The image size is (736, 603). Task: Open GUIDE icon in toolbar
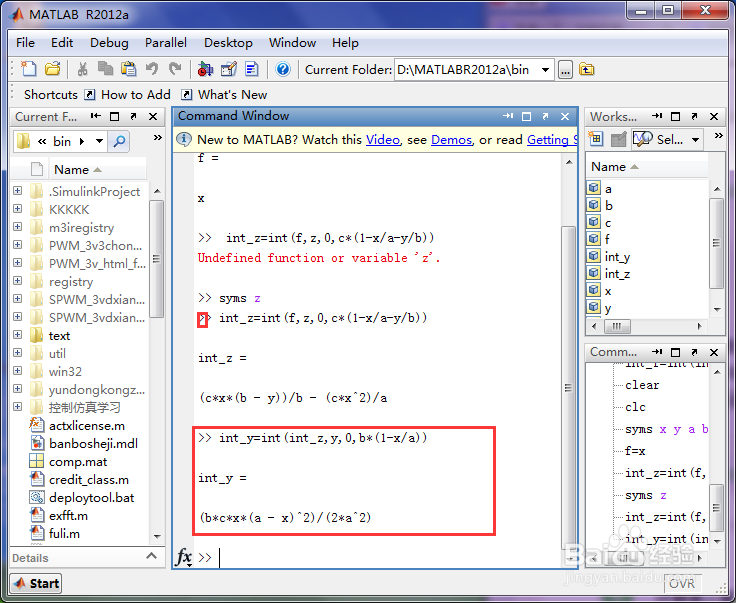coord(229,69)
